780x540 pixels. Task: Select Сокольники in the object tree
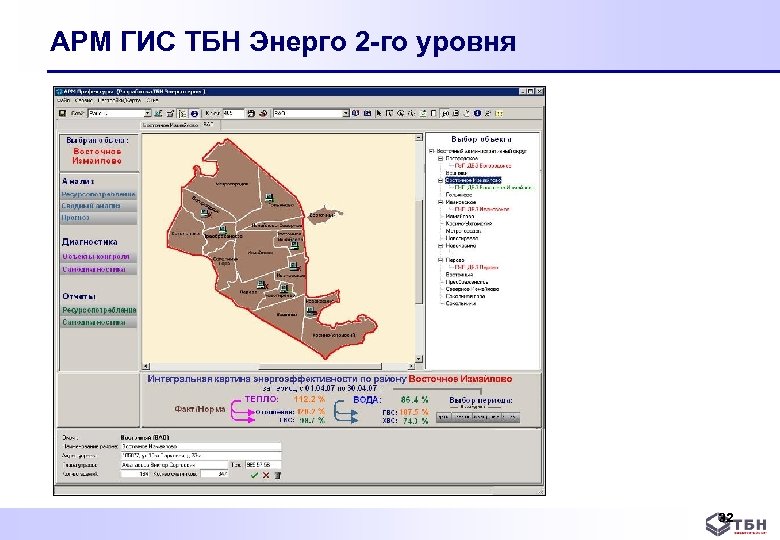coord(461,303)
